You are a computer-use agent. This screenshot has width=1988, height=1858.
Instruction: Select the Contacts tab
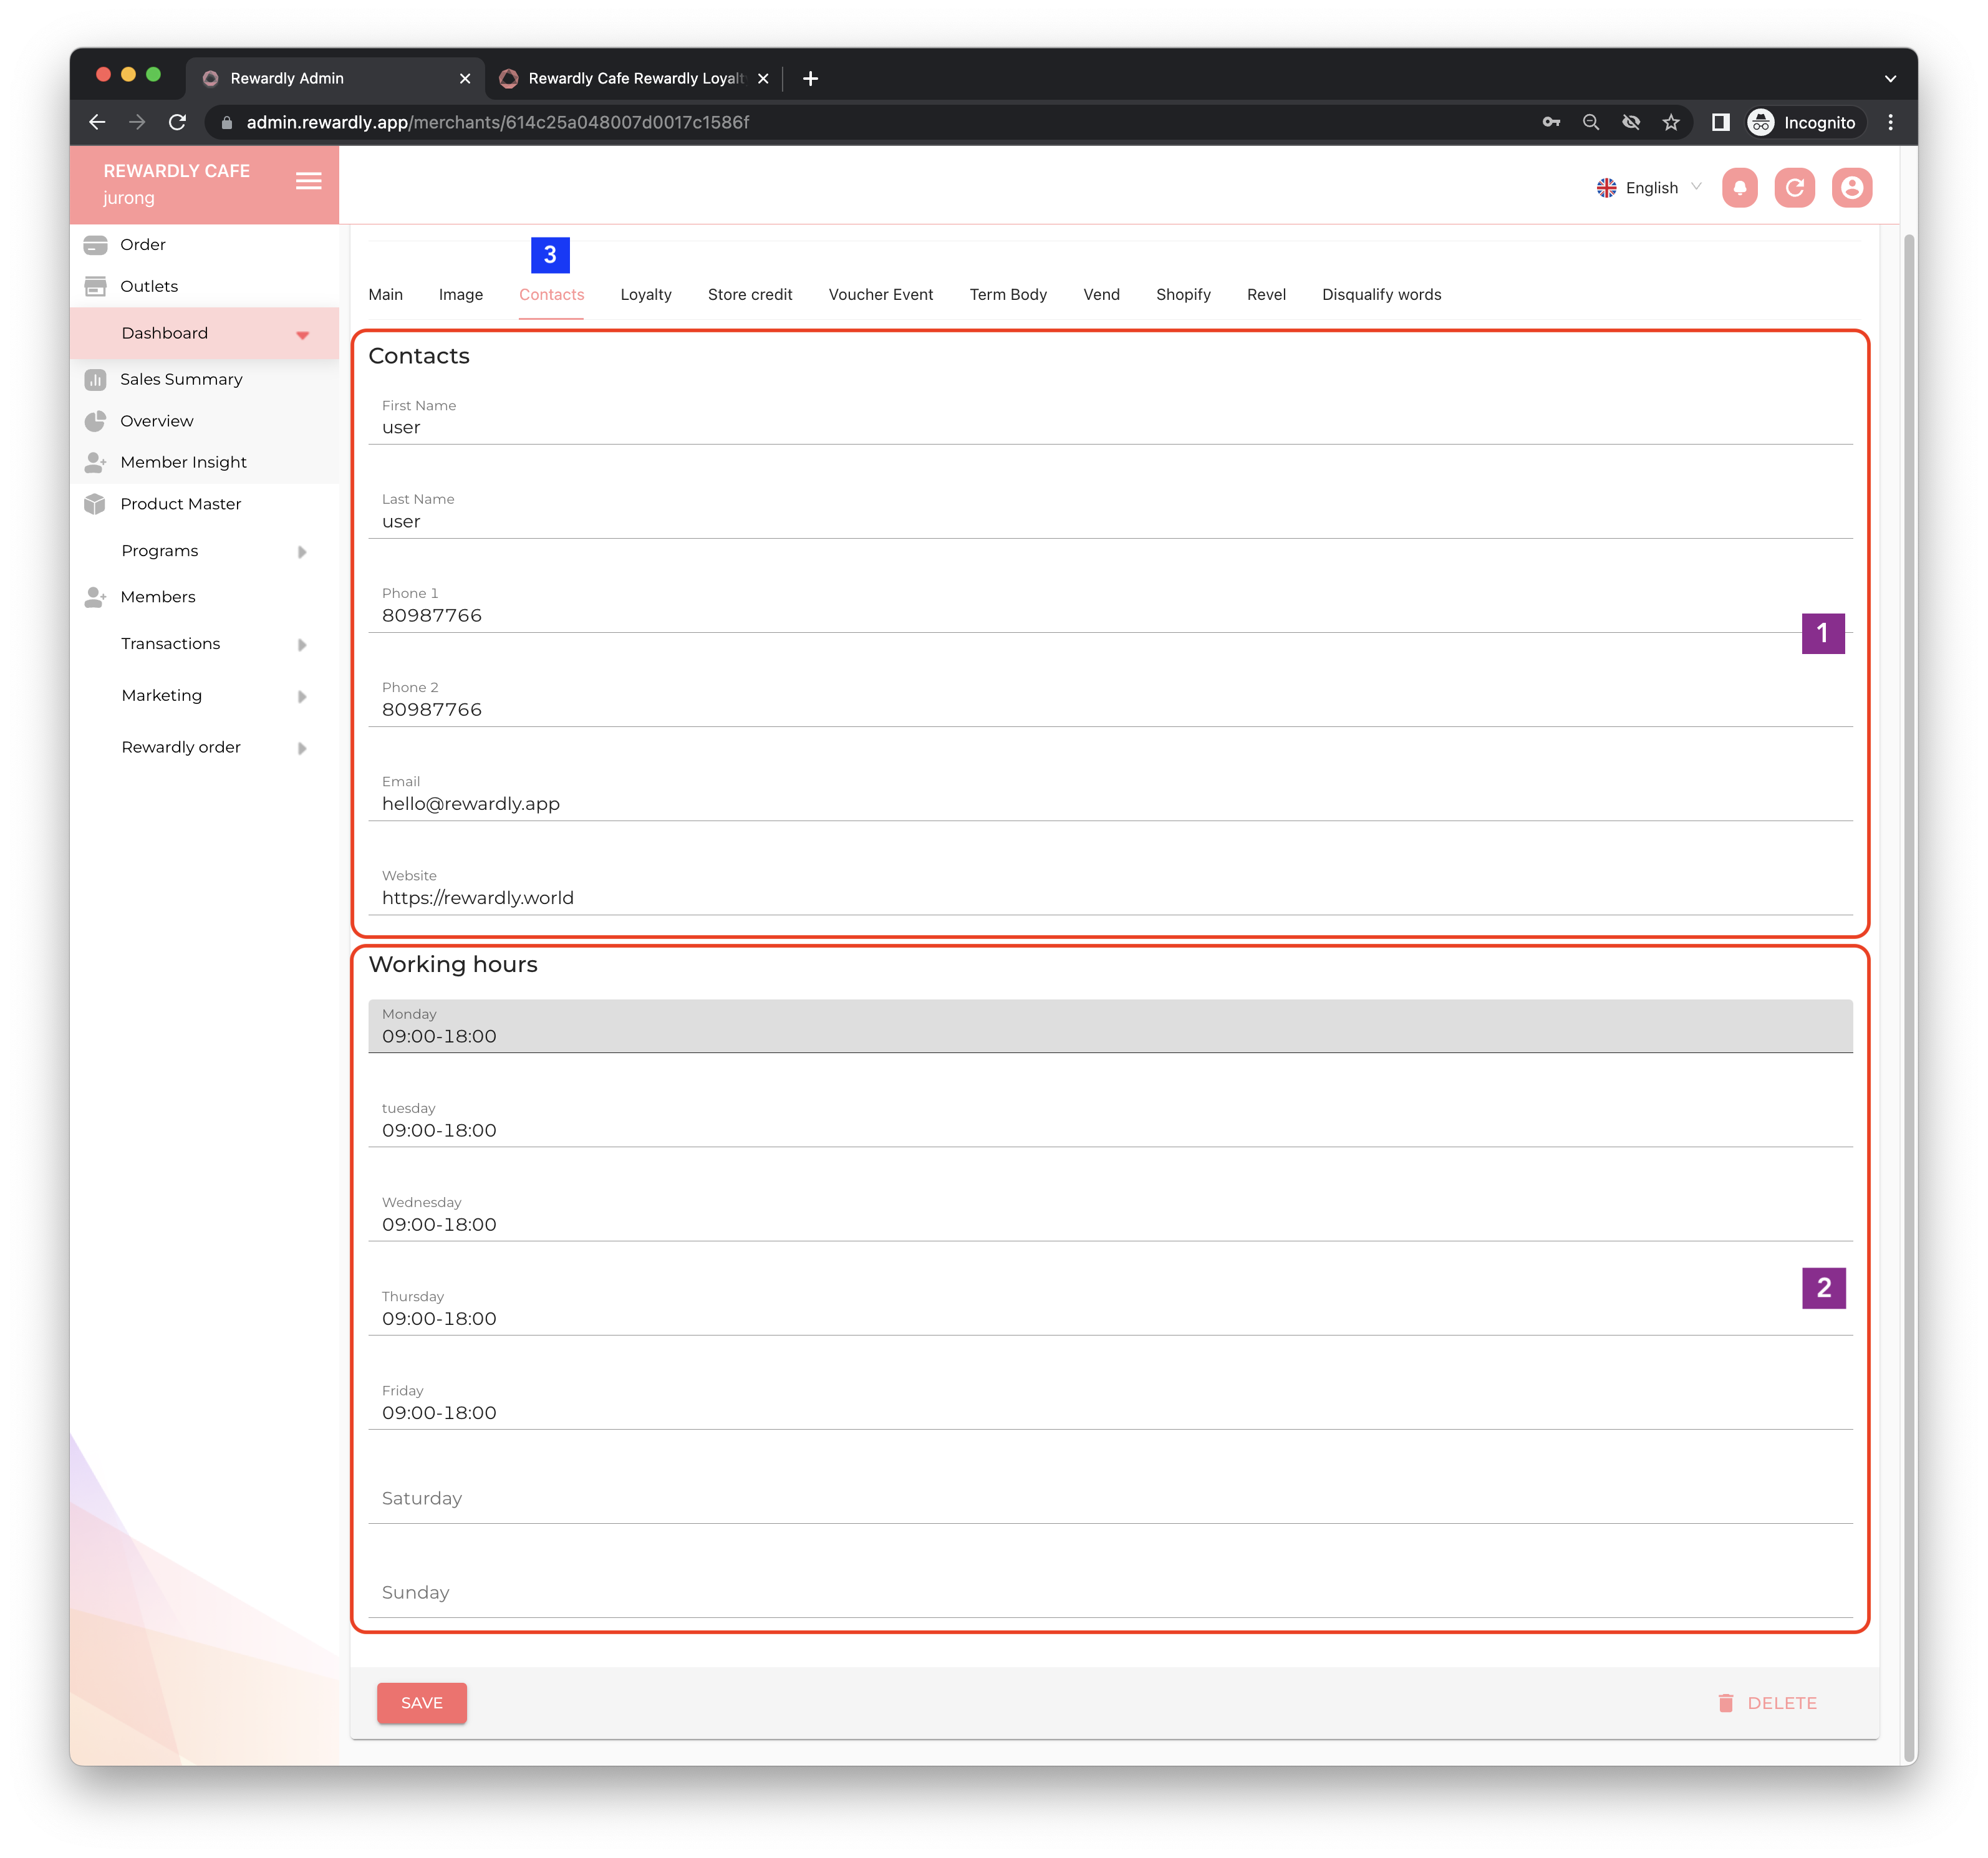[551, 295]
